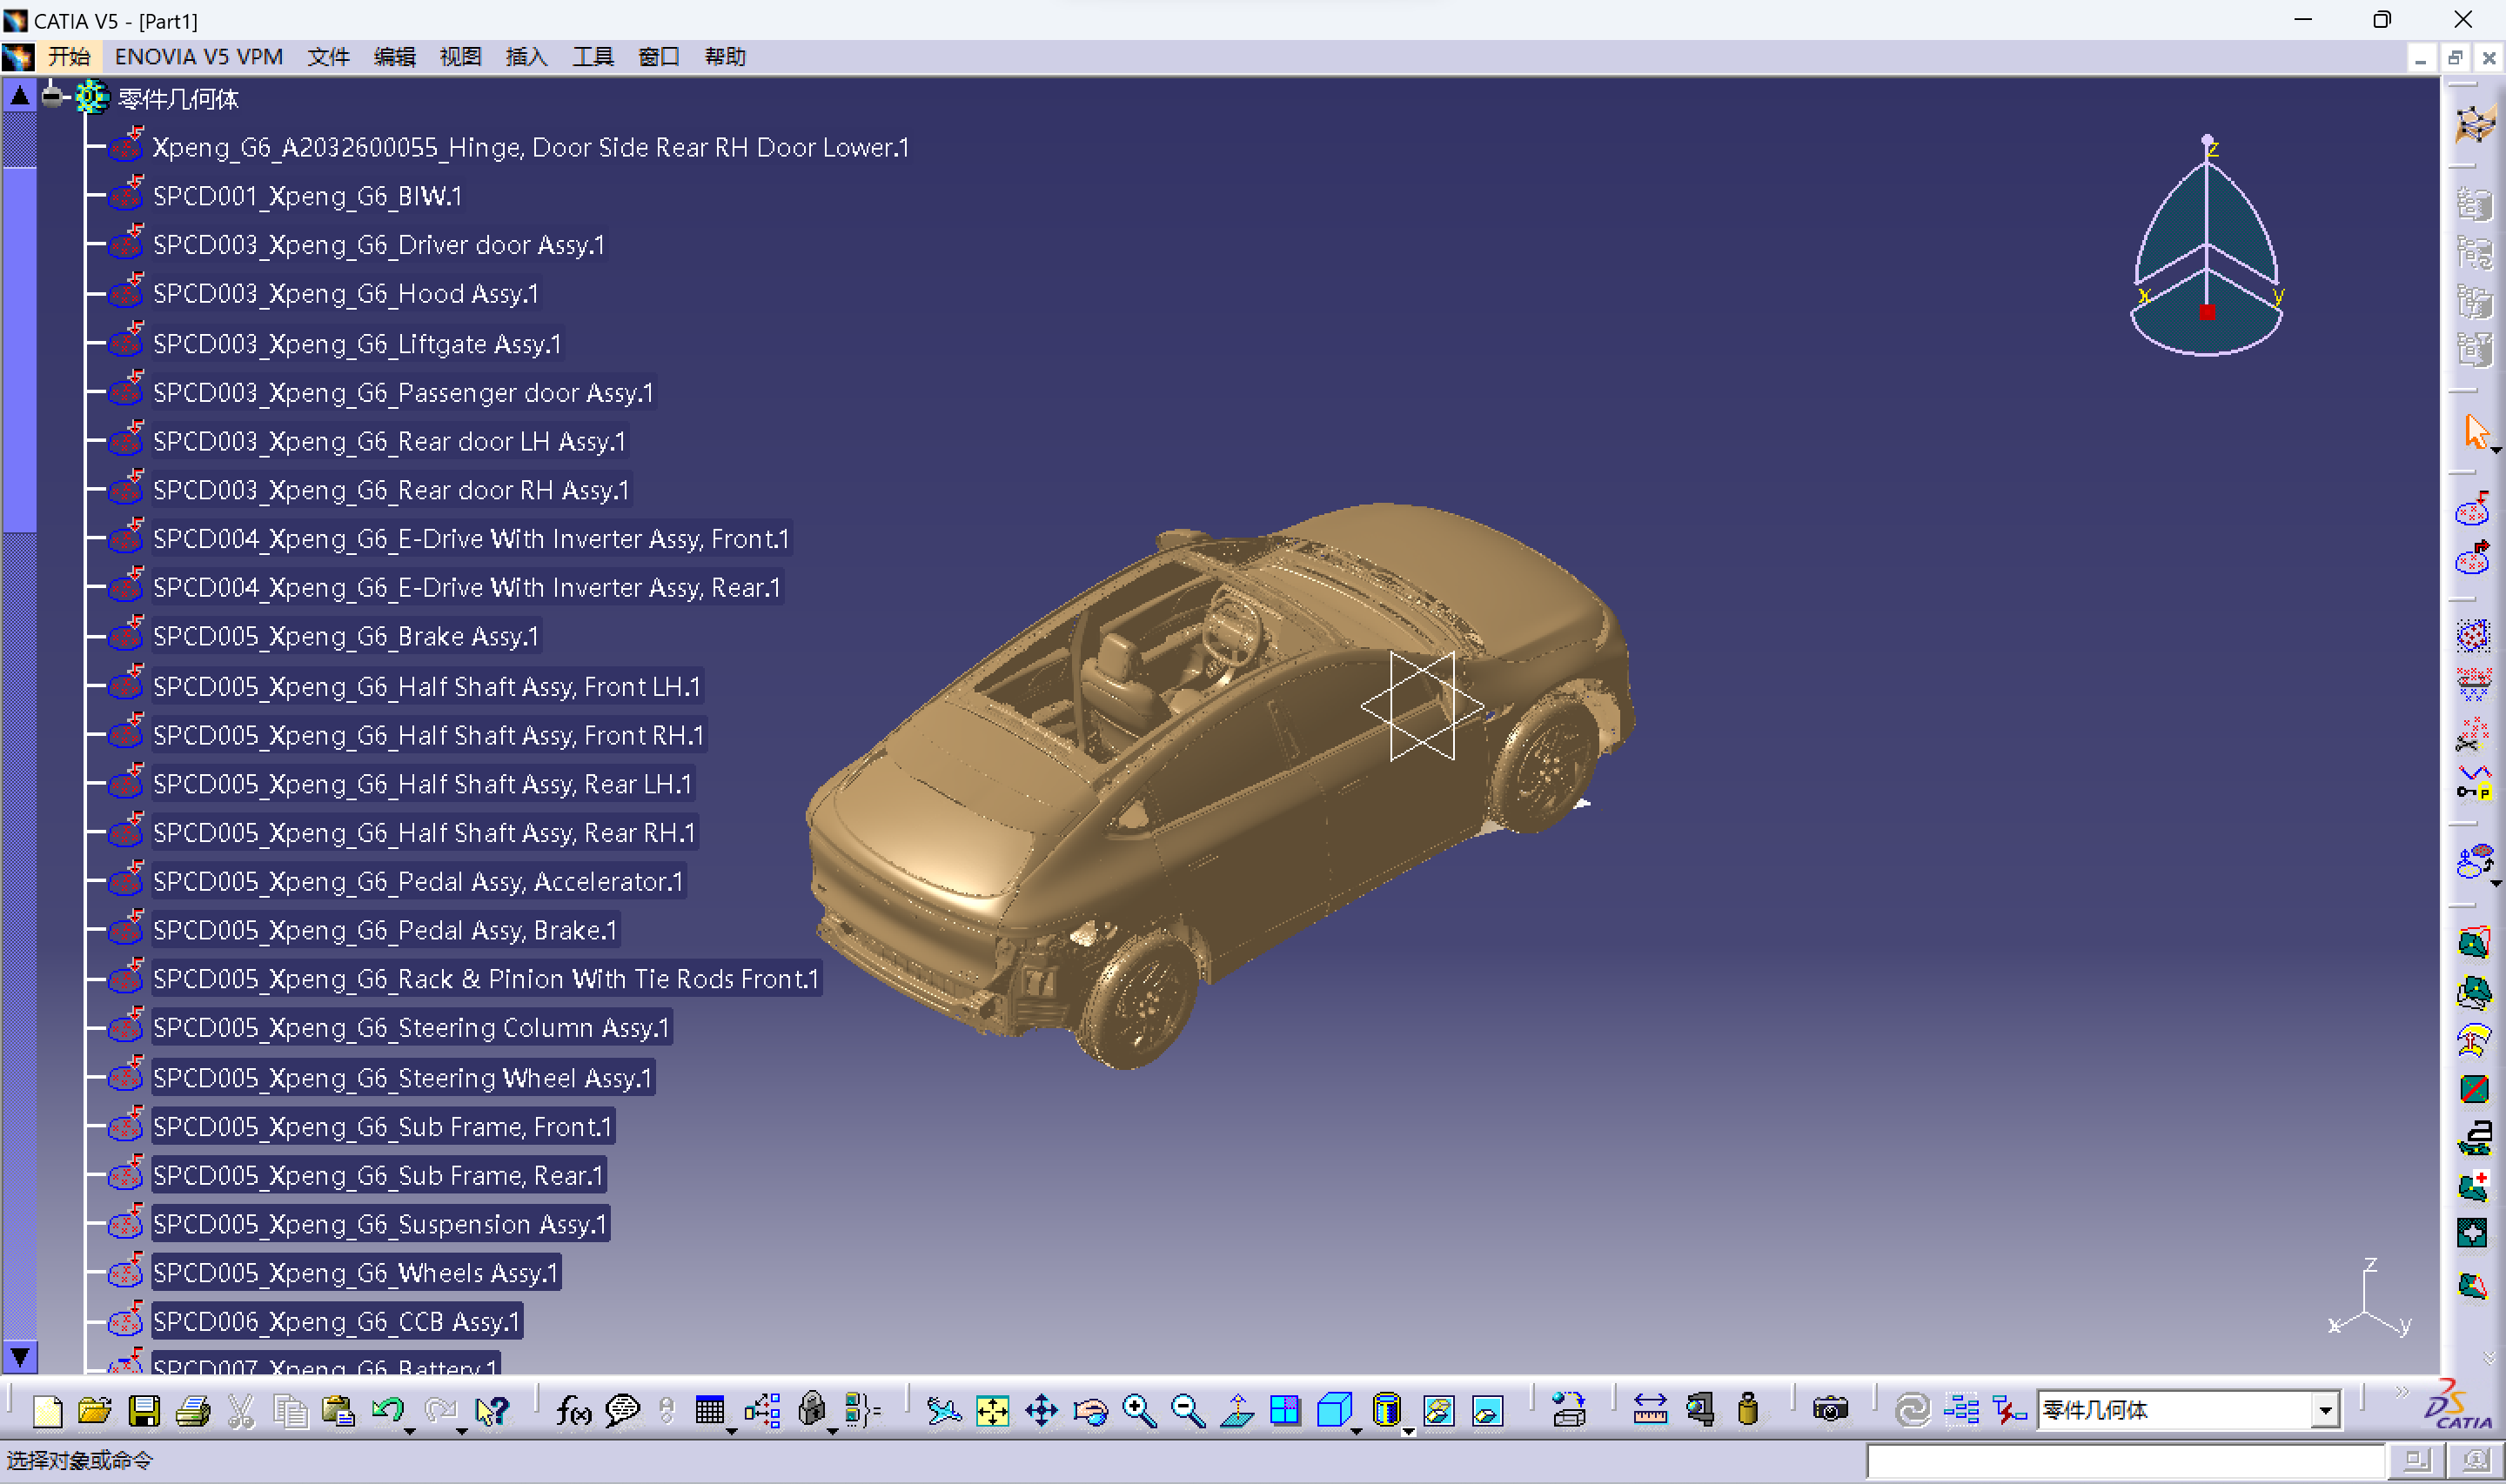Click the speech bubble comment icon
The height and width of the screenshot is (1484, 2506).
pyautogui.click(x=622, y=1411)
